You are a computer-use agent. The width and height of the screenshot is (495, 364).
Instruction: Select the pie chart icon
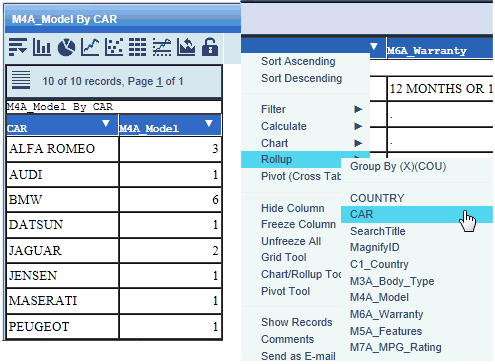coord(66,47)
